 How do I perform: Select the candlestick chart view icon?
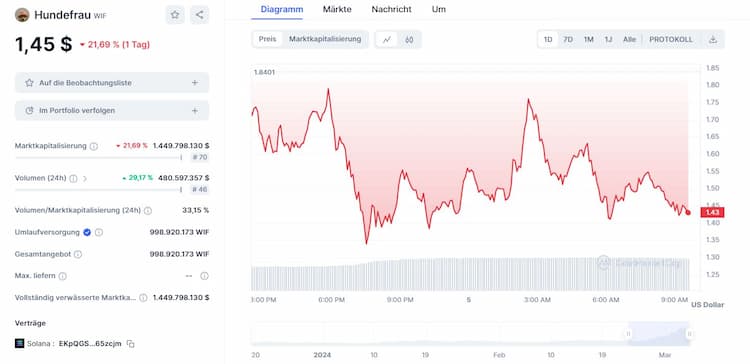(409, 40)
